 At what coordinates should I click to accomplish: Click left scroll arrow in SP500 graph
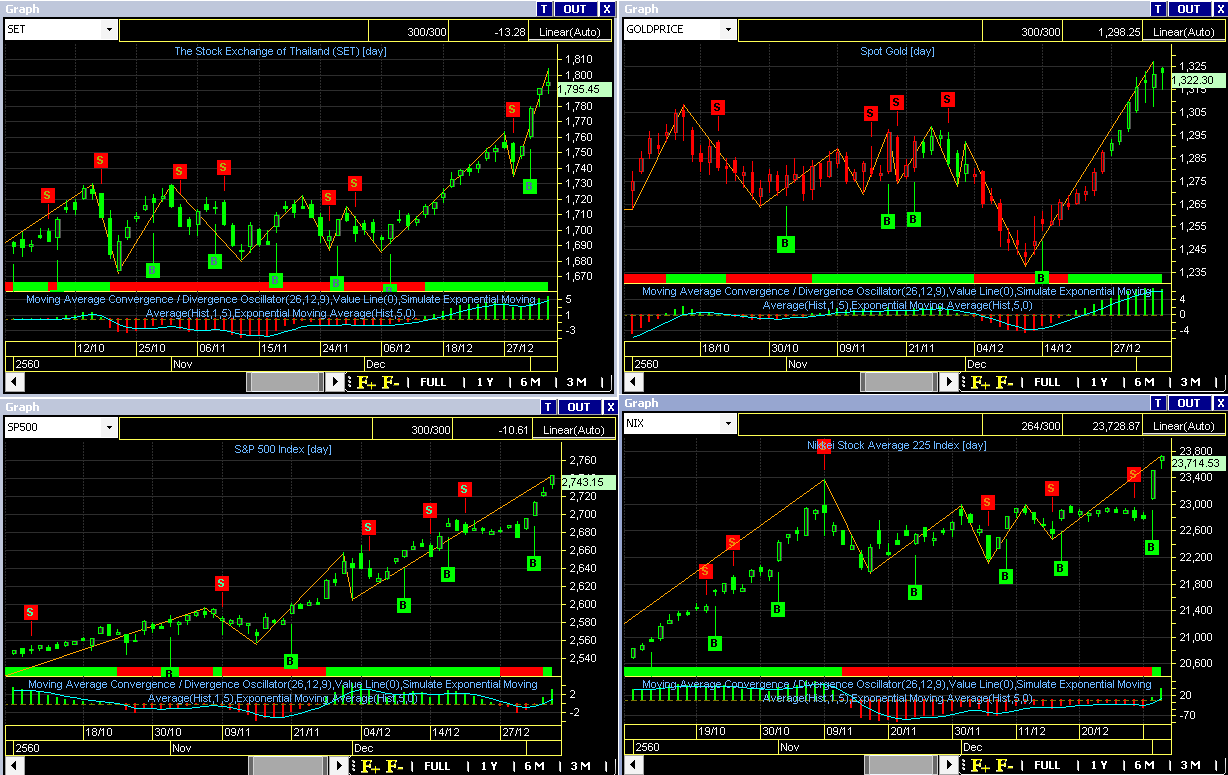(14, 766)
